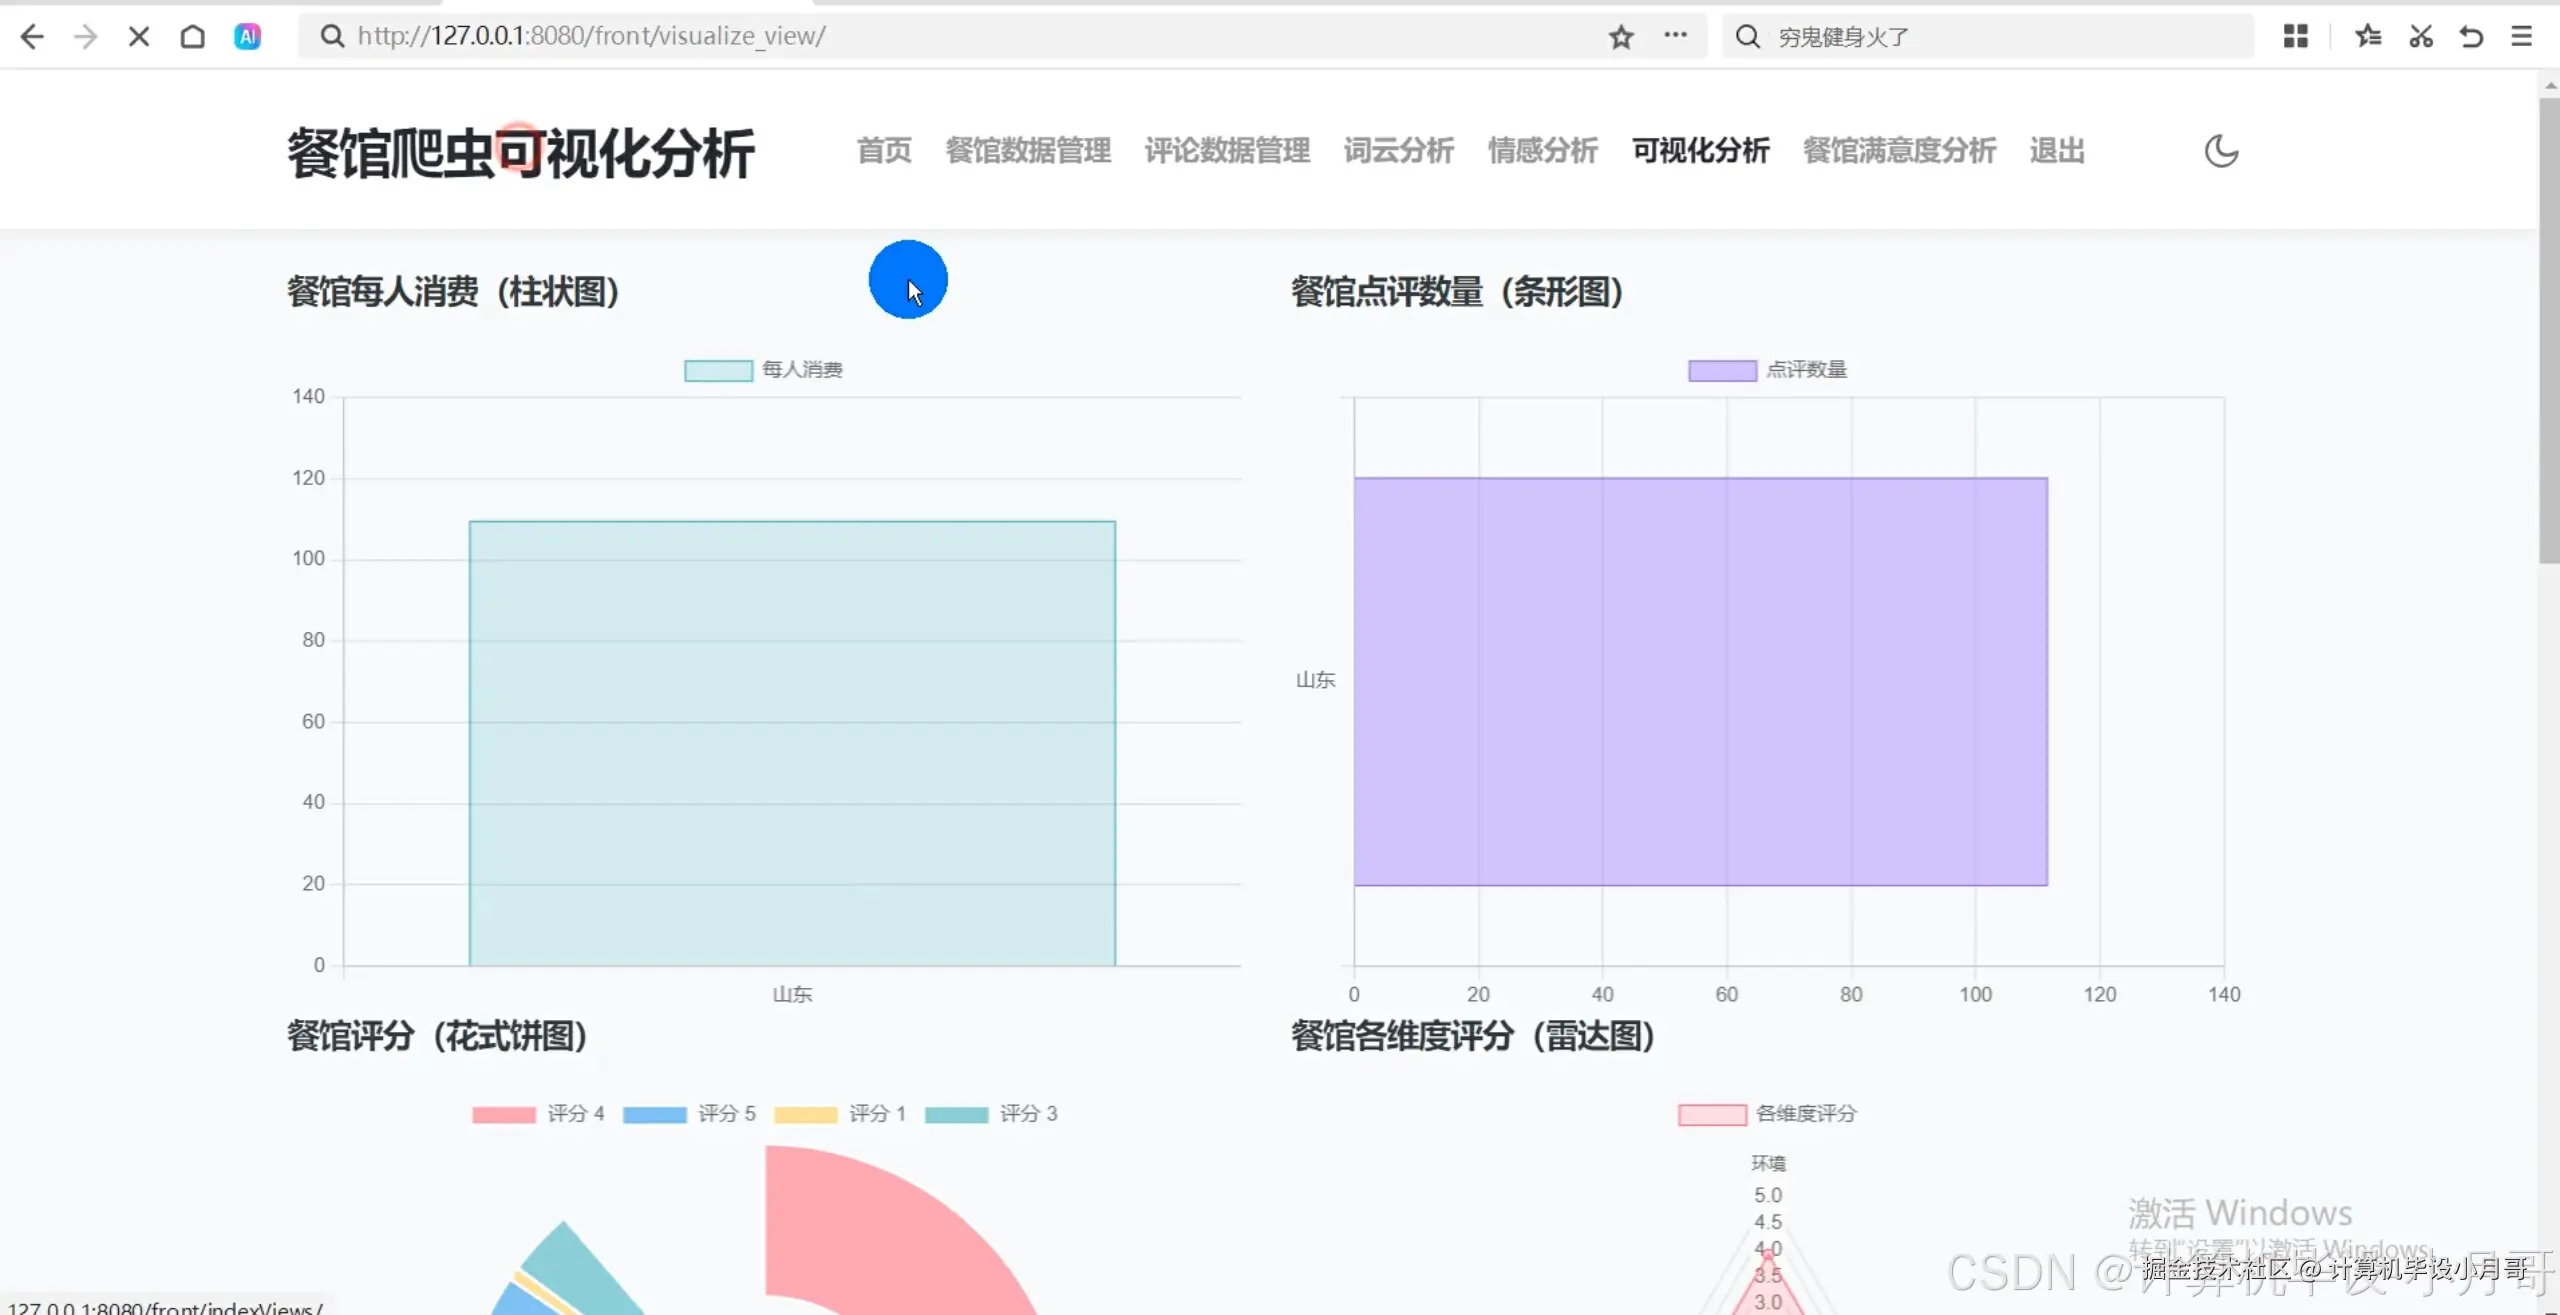
Task: Click the scissors capture icon in browser toolbar
Action: (x=2420, y=36)
